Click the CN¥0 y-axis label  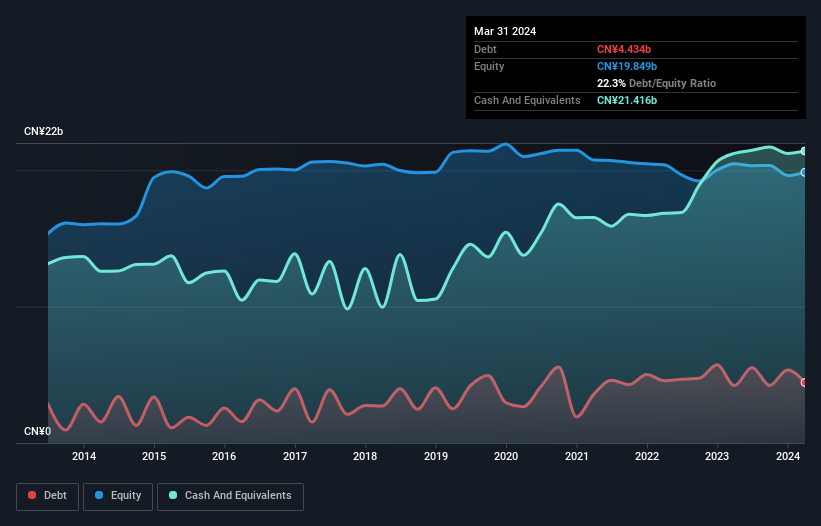click(37, 431)
